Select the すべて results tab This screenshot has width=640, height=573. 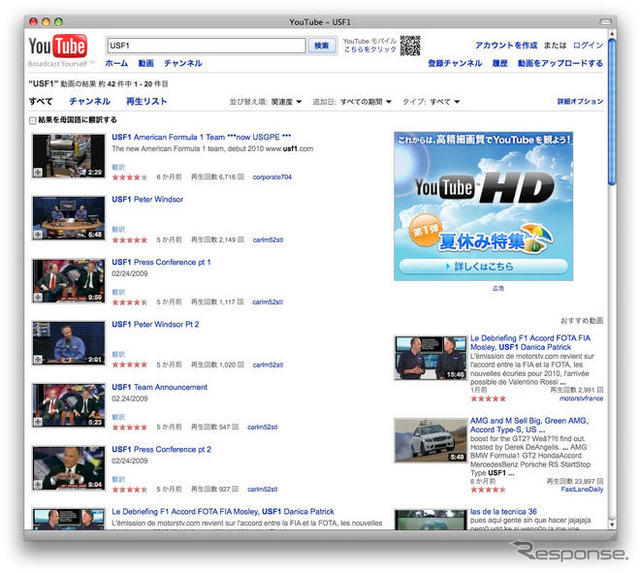(x=40, y=101)
